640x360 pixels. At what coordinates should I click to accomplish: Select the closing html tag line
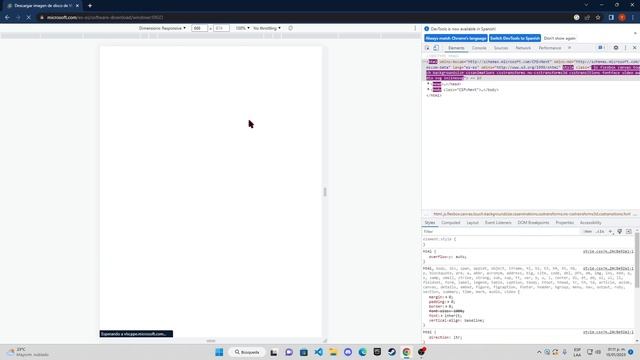pos(434,95)
